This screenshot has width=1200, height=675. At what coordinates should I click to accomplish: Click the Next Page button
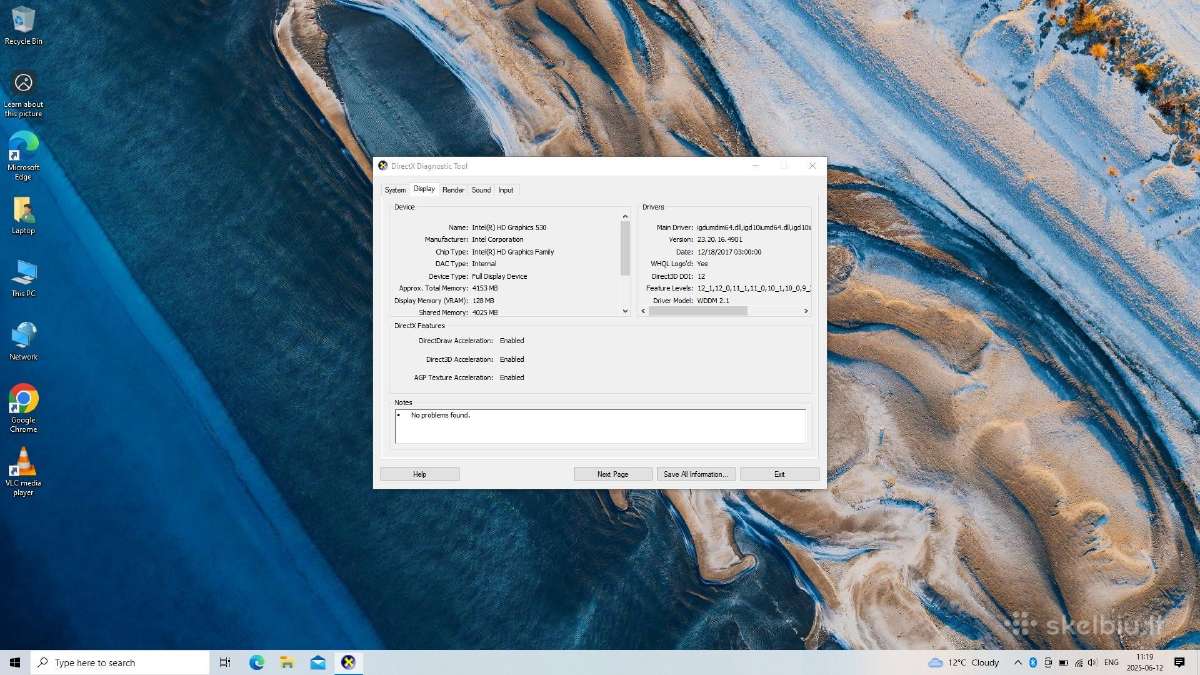pyautogui.click(x=613, y=474)
